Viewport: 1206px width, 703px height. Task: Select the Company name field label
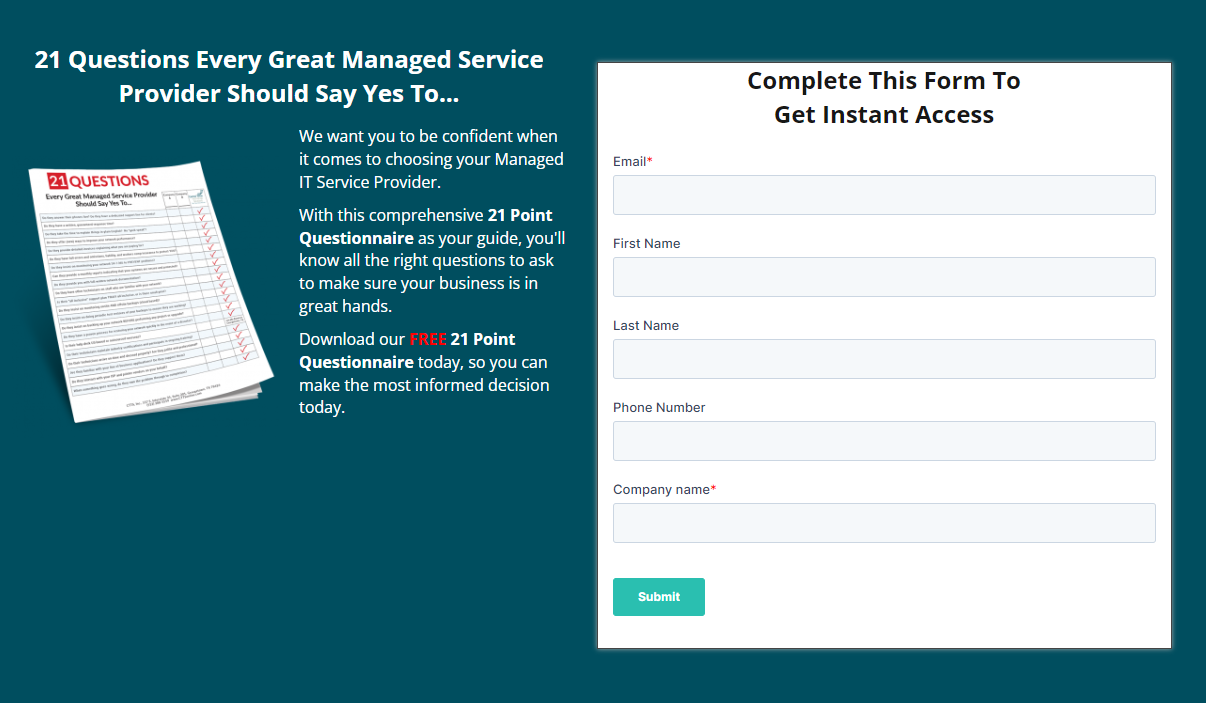pyautogui.click(x=659, y=489)
